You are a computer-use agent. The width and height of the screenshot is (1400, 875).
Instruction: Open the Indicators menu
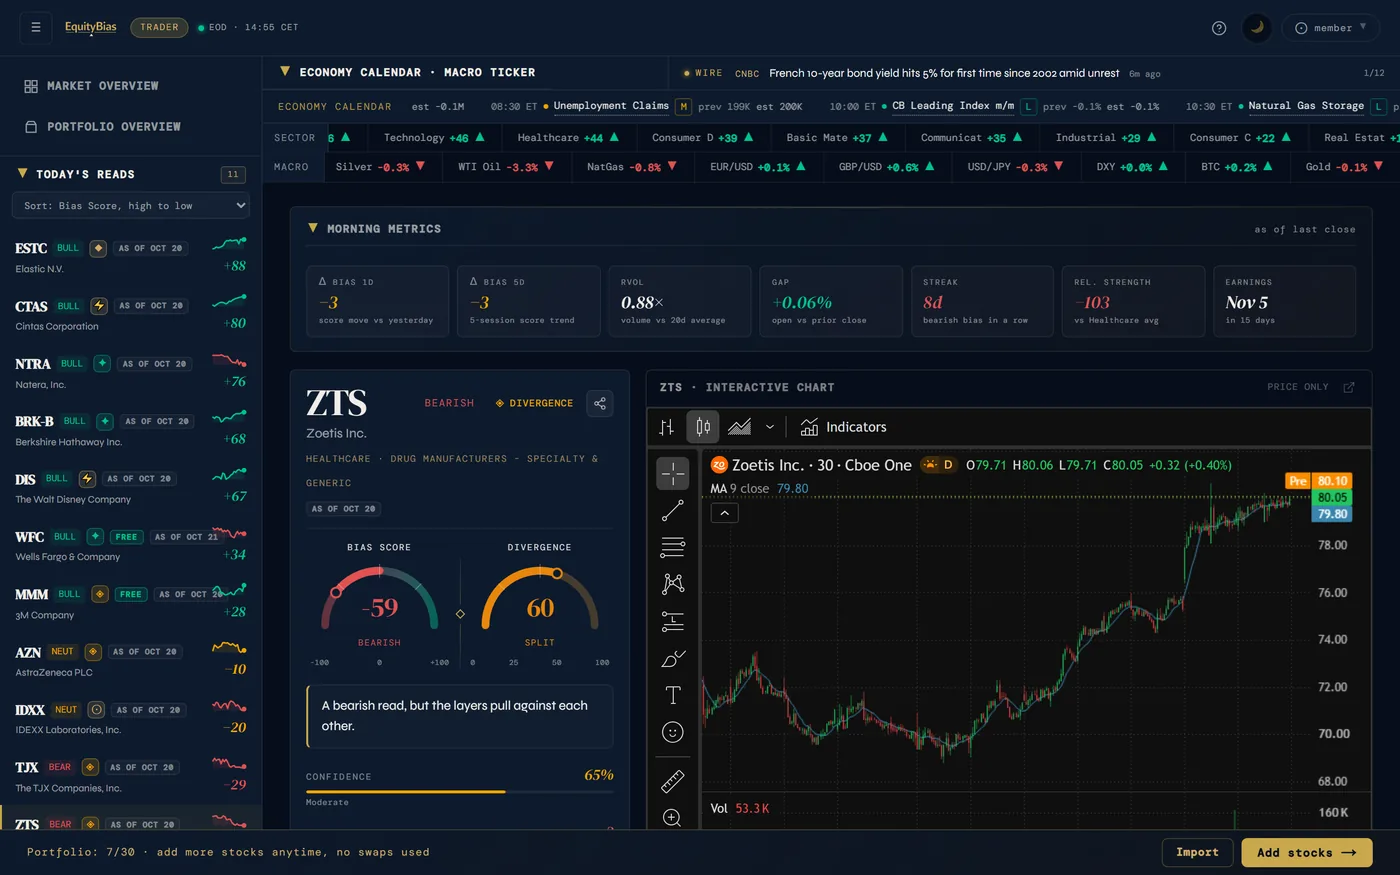843,427
